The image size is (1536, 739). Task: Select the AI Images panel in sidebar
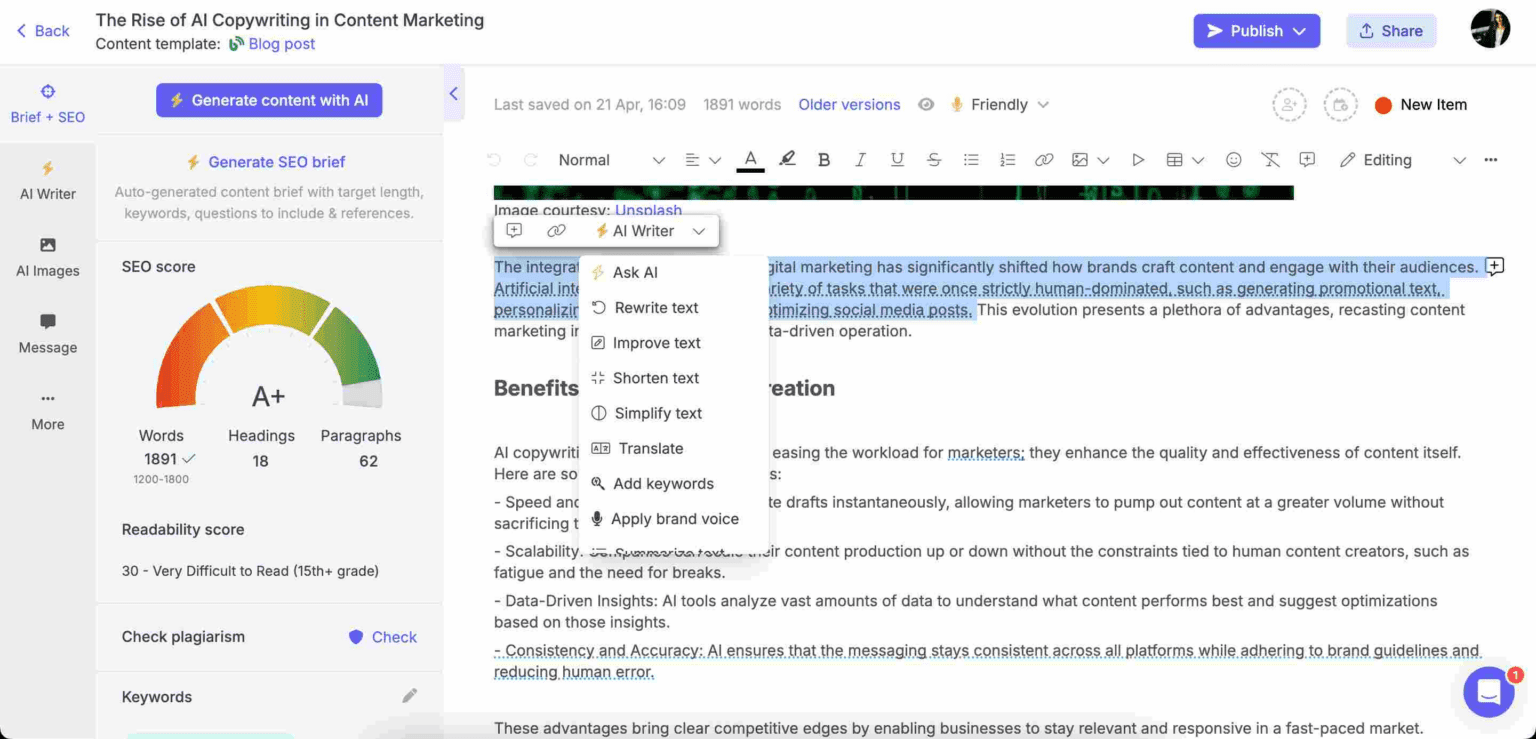tap(47, 257)
